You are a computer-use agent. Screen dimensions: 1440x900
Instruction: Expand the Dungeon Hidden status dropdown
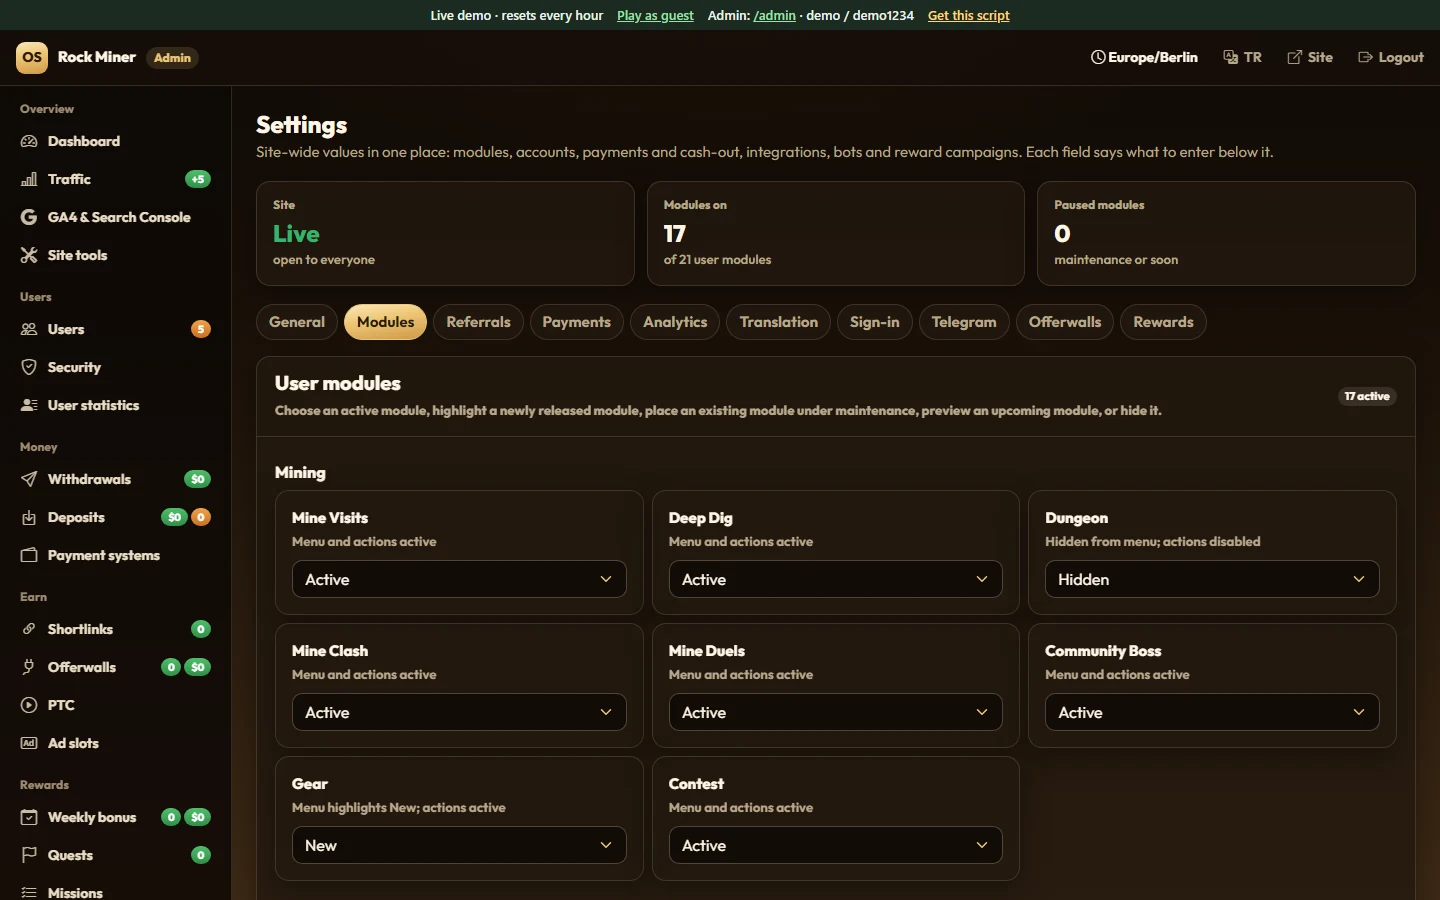point(1212,579)
